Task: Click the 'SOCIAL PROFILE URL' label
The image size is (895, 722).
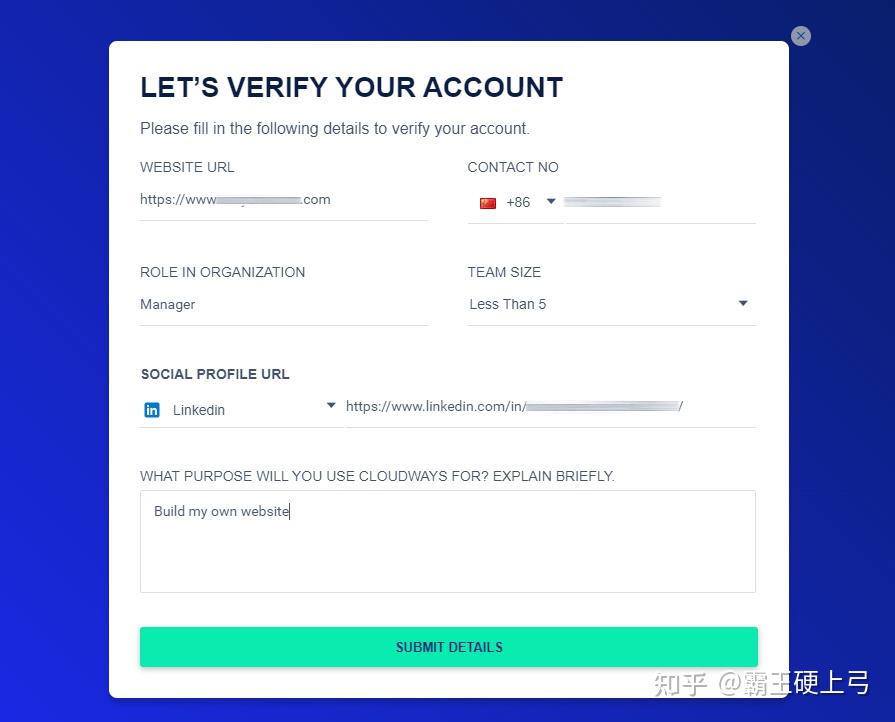Action: point(215,374)
